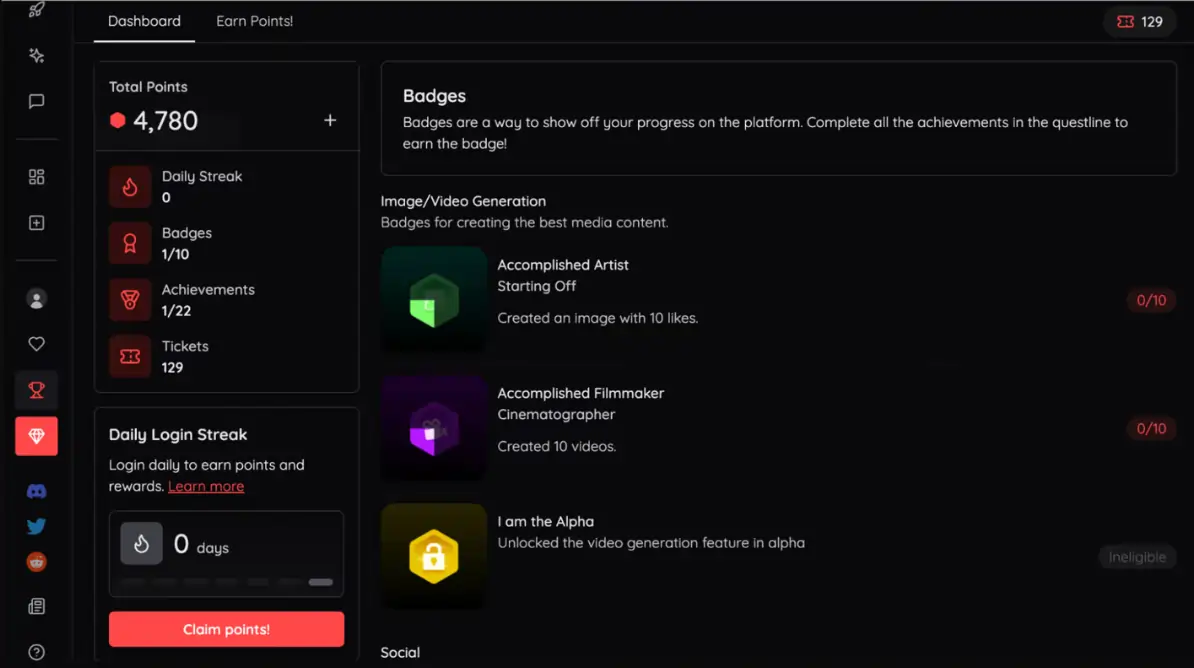Select the purple Accomplished Filmmaker badge thumbnail
The image size is (1194, 668).
tap(433, 428)
